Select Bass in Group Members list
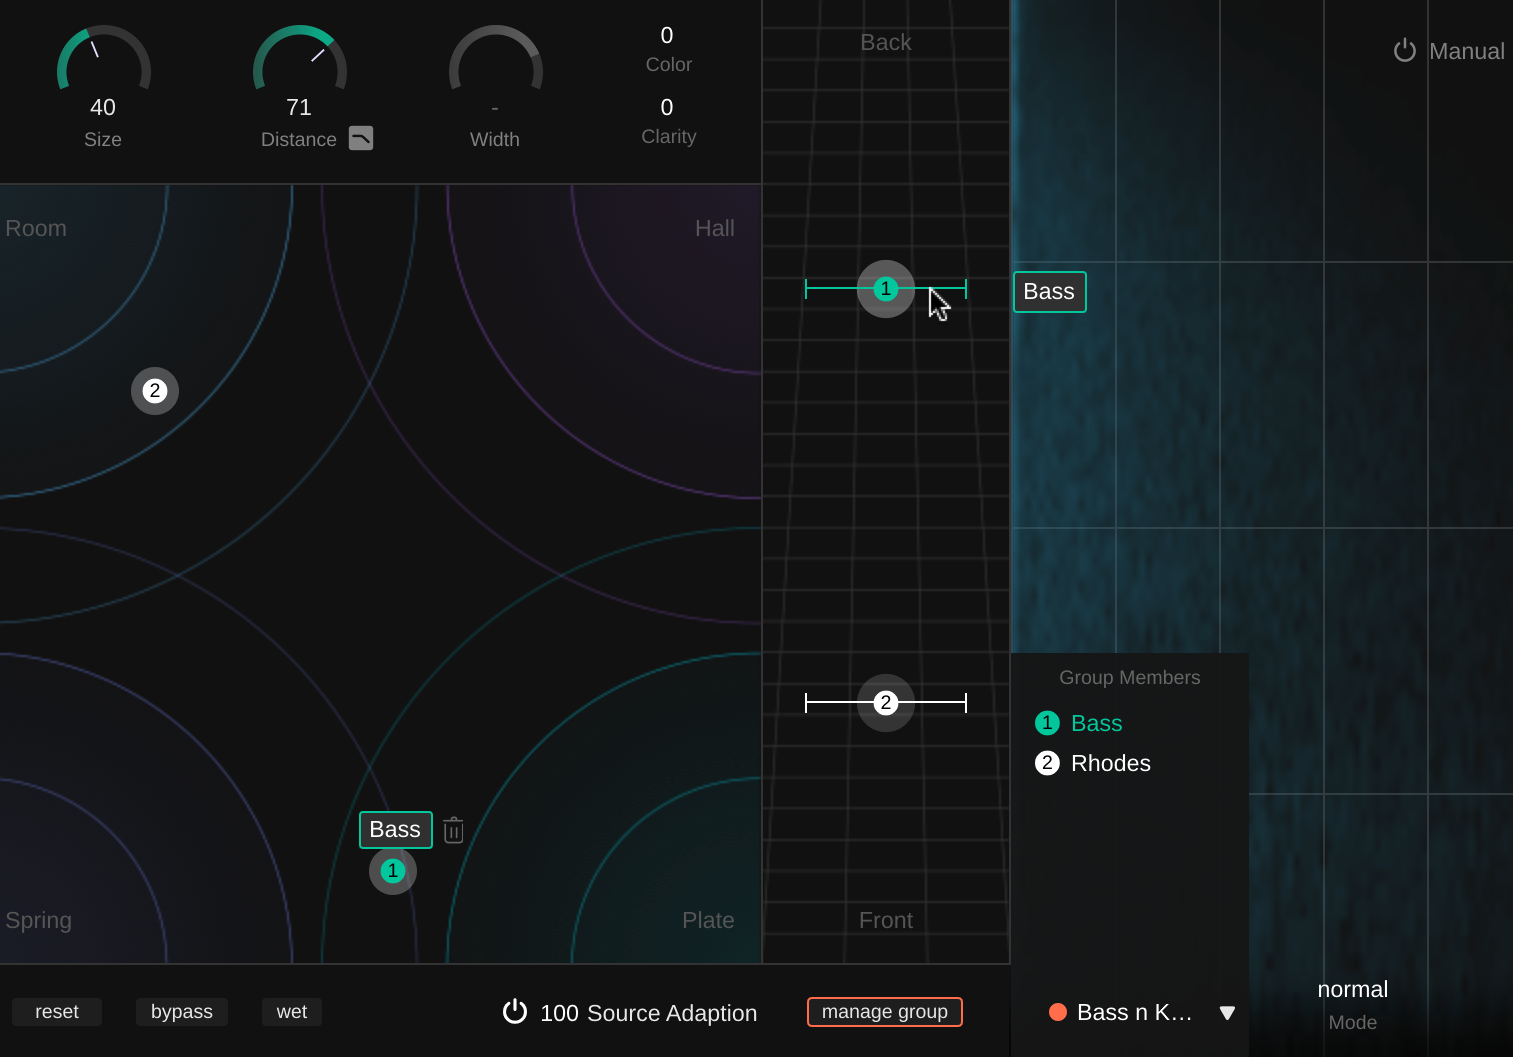 coord(1096,723)
